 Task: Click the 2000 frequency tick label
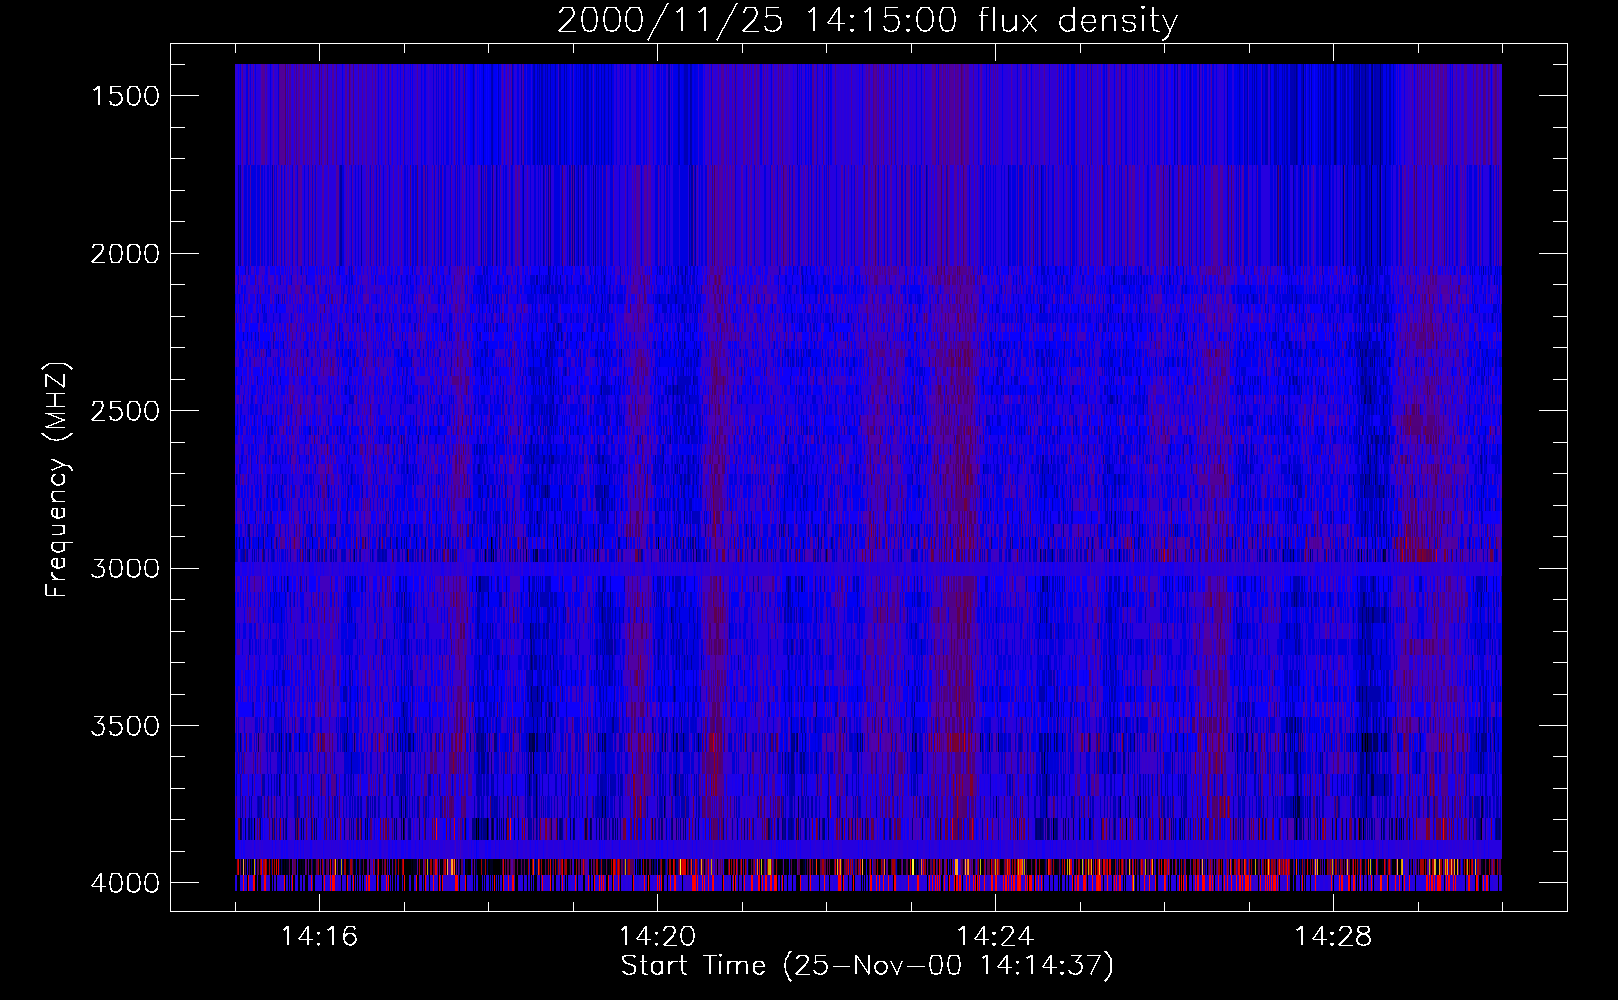tap(125, 253)
